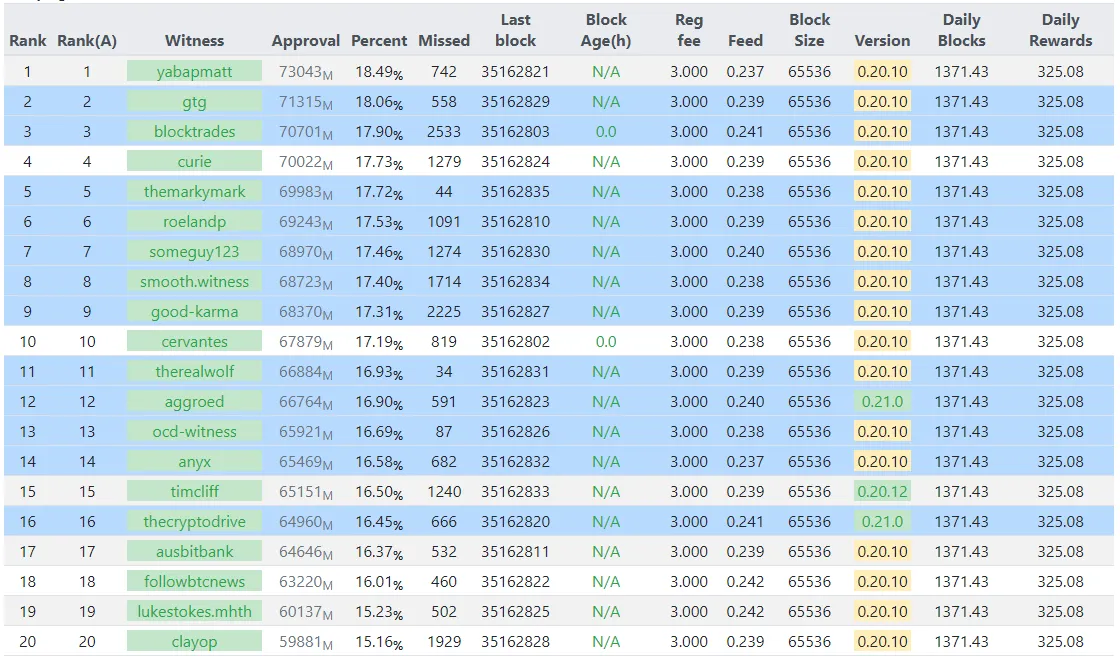
Task: Click the blocktrades witness name
Action: (x=194, y=131)
